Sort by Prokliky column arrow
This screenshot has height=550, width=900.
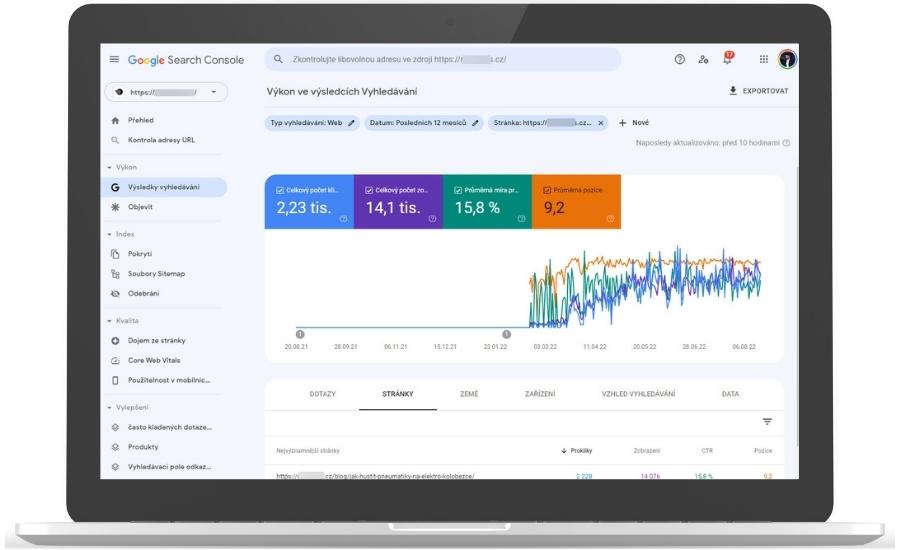[564, 451]
